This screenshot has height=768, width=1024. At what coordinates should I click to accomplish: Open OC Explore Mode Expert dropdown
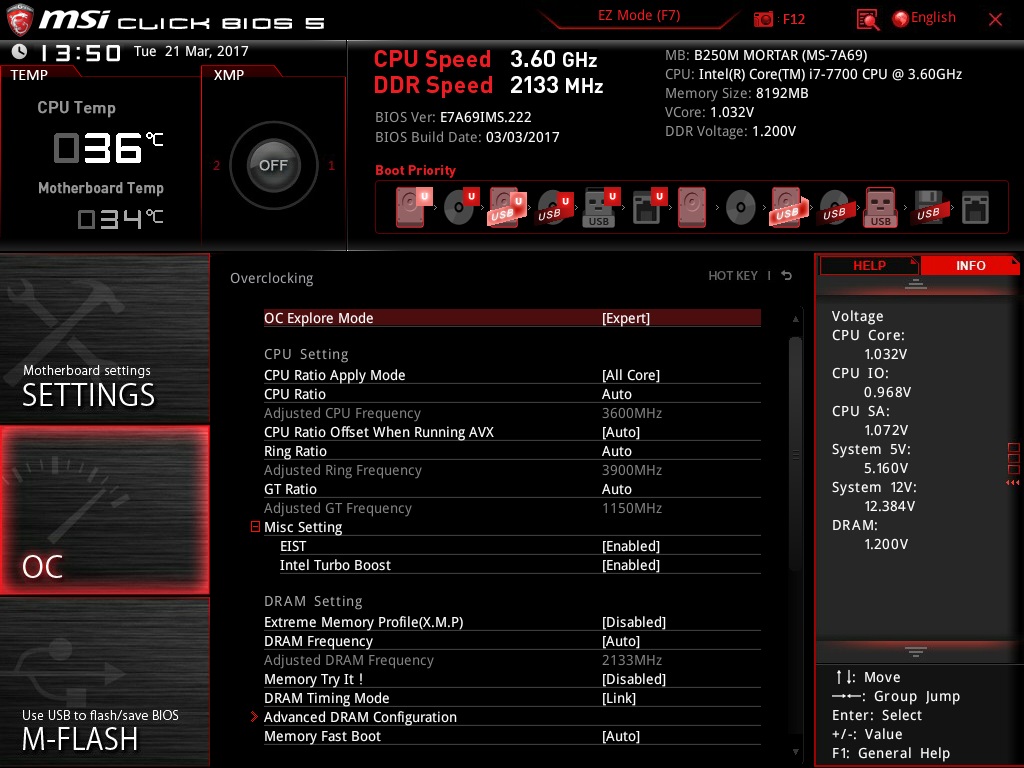click(x=512, y=318)
